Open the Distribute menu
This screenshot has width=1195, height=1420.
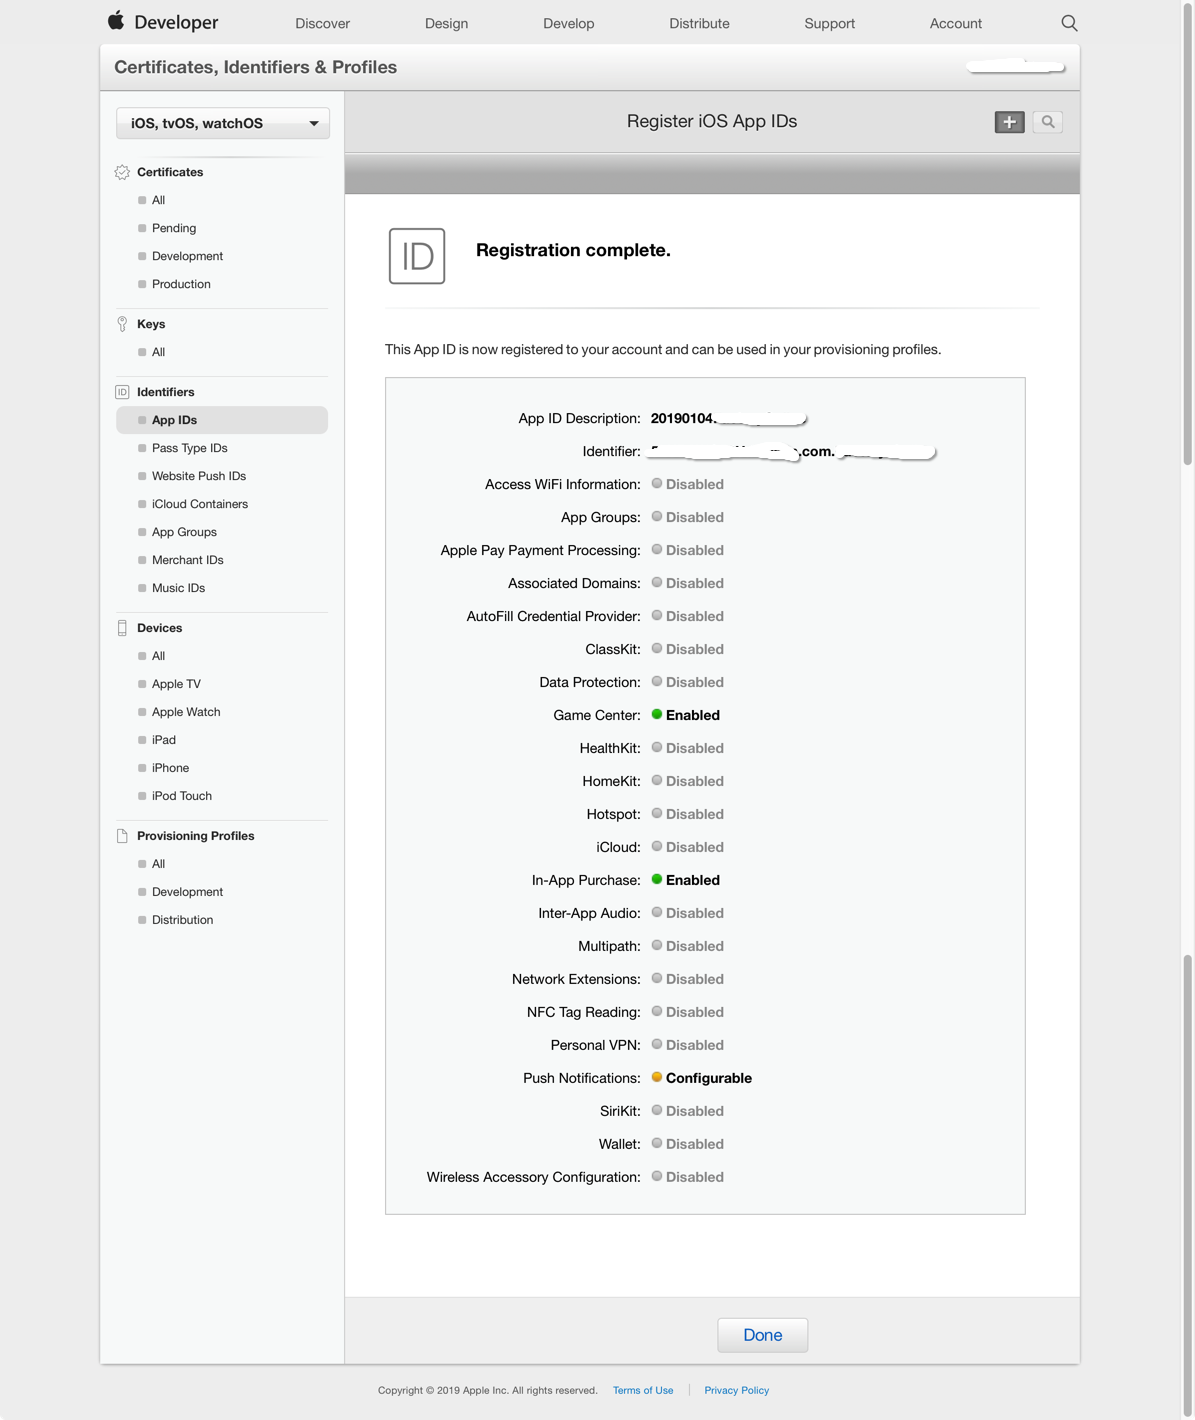point(699,23)
